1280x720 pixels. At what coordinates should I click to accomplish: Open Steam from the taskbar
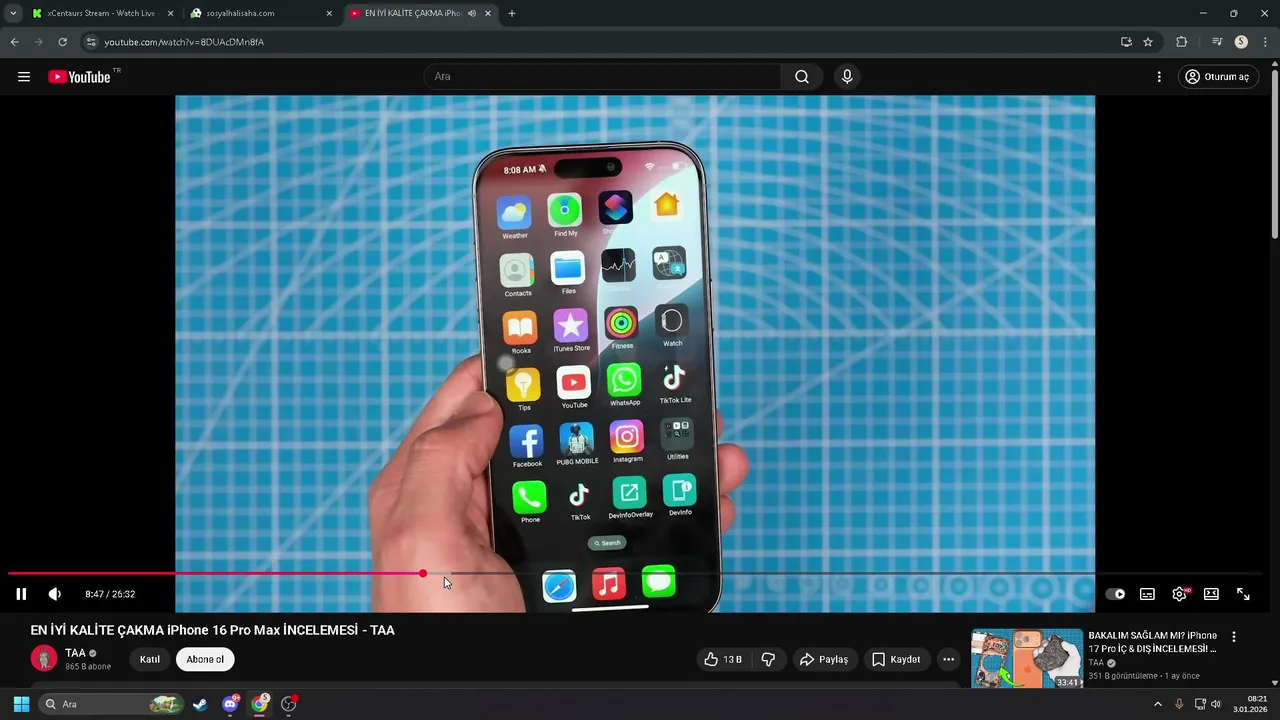point(200,704)
